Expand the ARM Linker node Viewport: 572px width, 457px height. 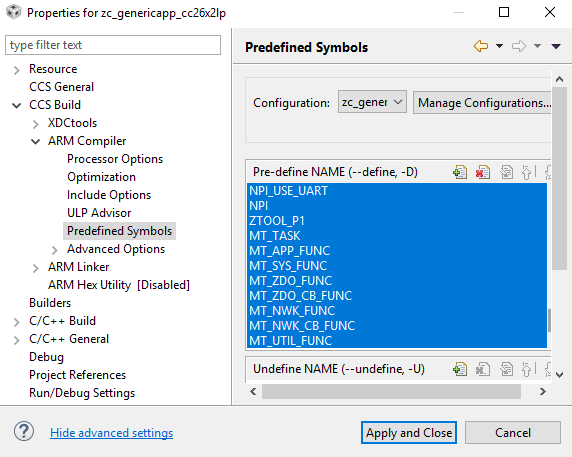35,268
